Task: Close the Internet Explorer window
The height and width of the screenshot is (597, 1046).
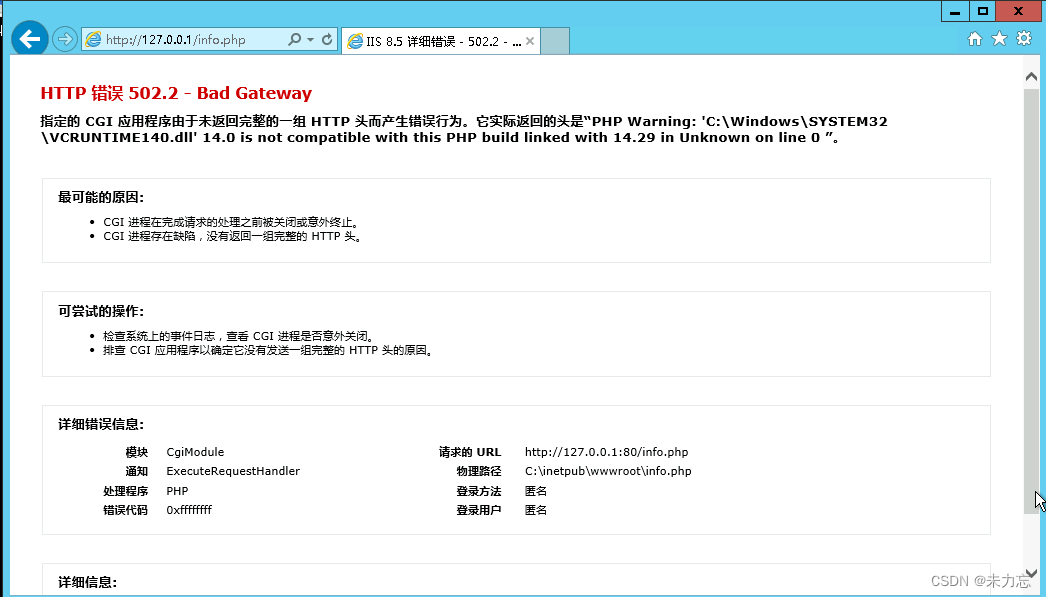Action: (1018, 11)
